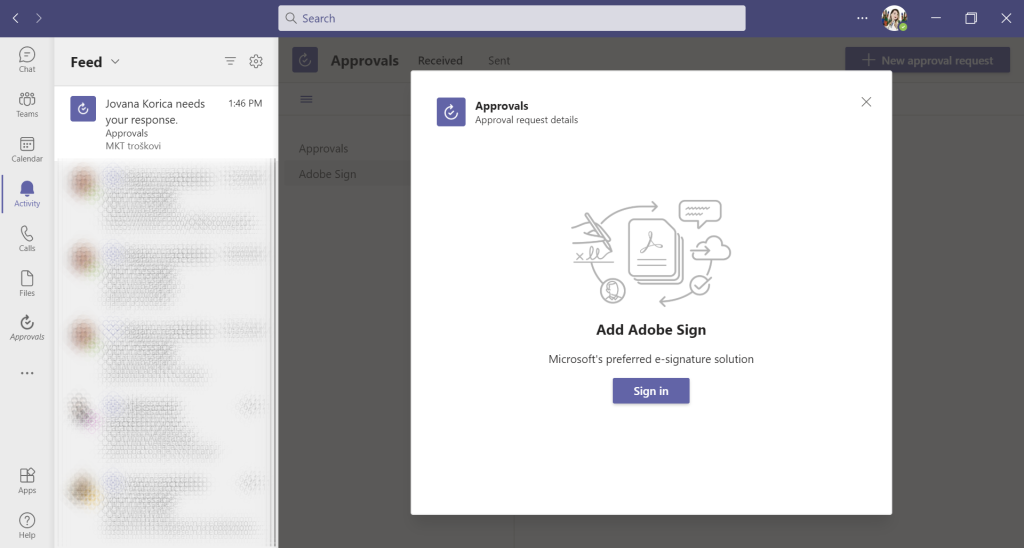The width and height of the screenshot is (1024, 548).
Task: Open Chat in the left sidebar
Action: coord(27,59)
